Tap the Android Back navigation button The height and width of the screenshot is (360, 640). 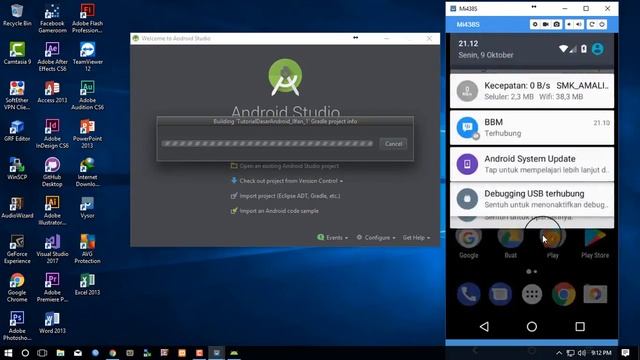point(484,327)
